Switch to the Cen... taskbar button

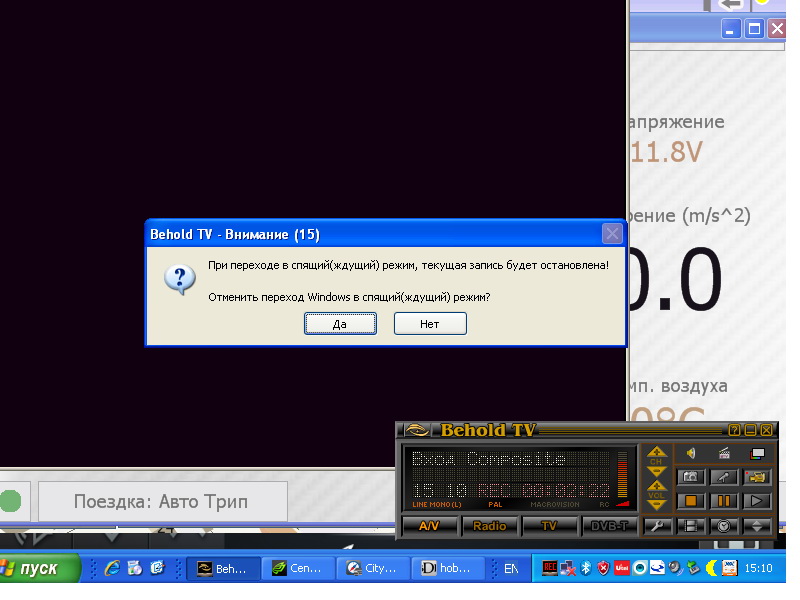298,568
